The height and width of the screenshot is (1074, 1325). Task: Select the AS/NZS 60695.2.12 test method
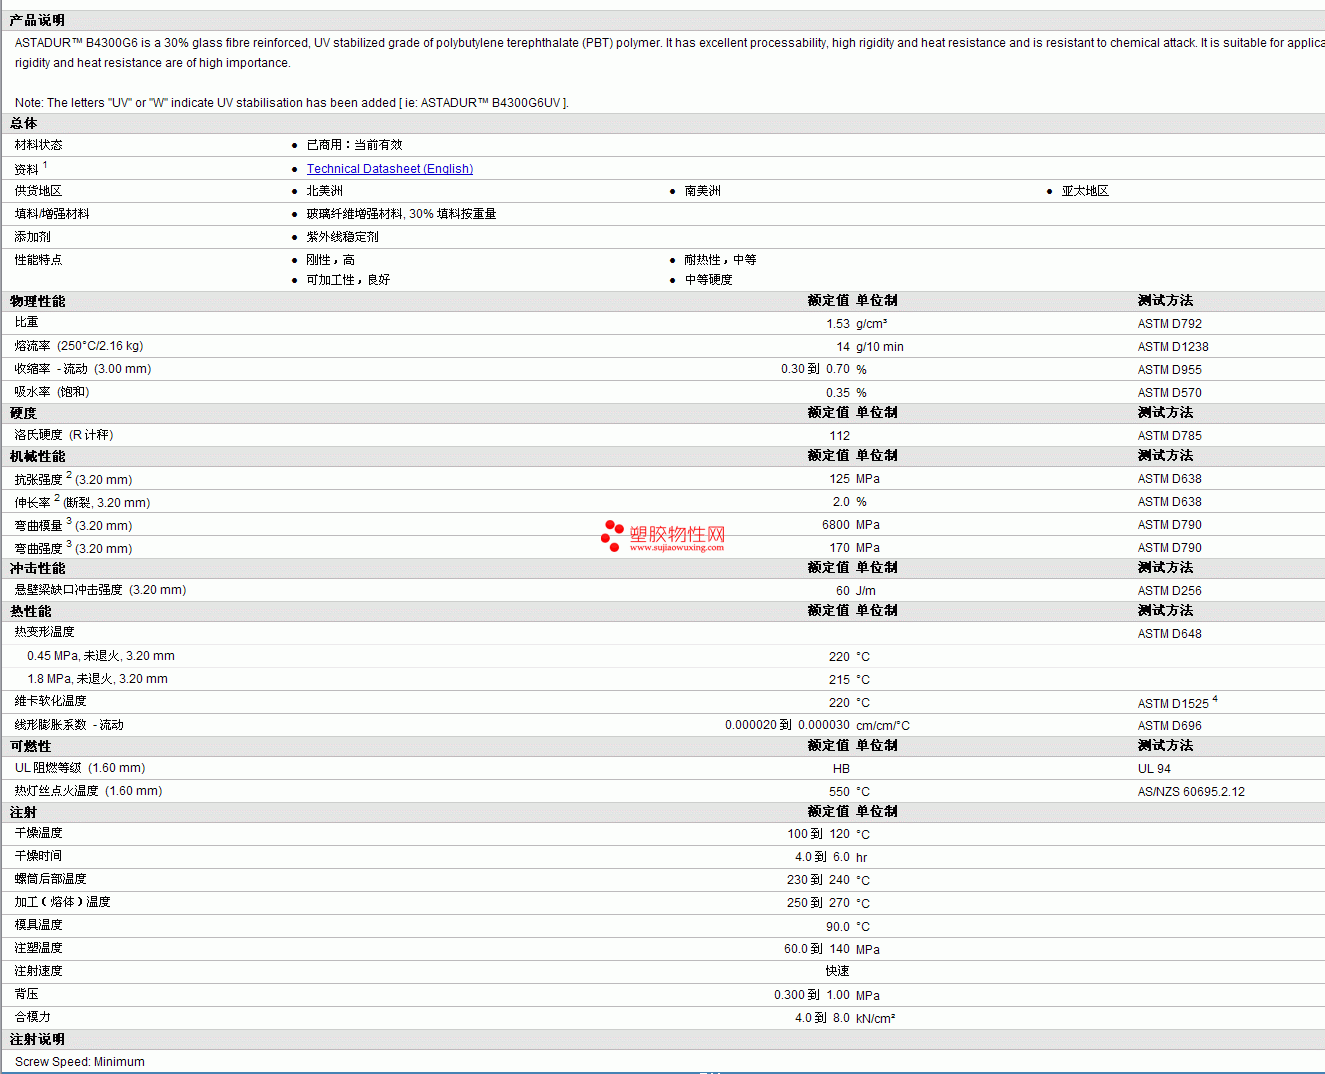[1191, 792]
